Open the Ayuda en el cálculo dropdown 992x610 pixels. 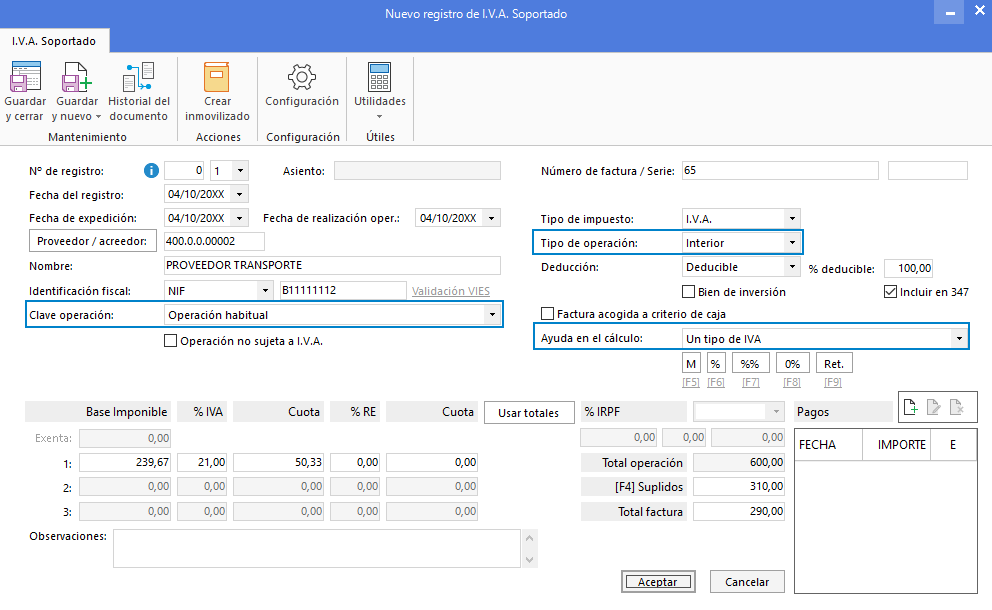pos(959,339)
